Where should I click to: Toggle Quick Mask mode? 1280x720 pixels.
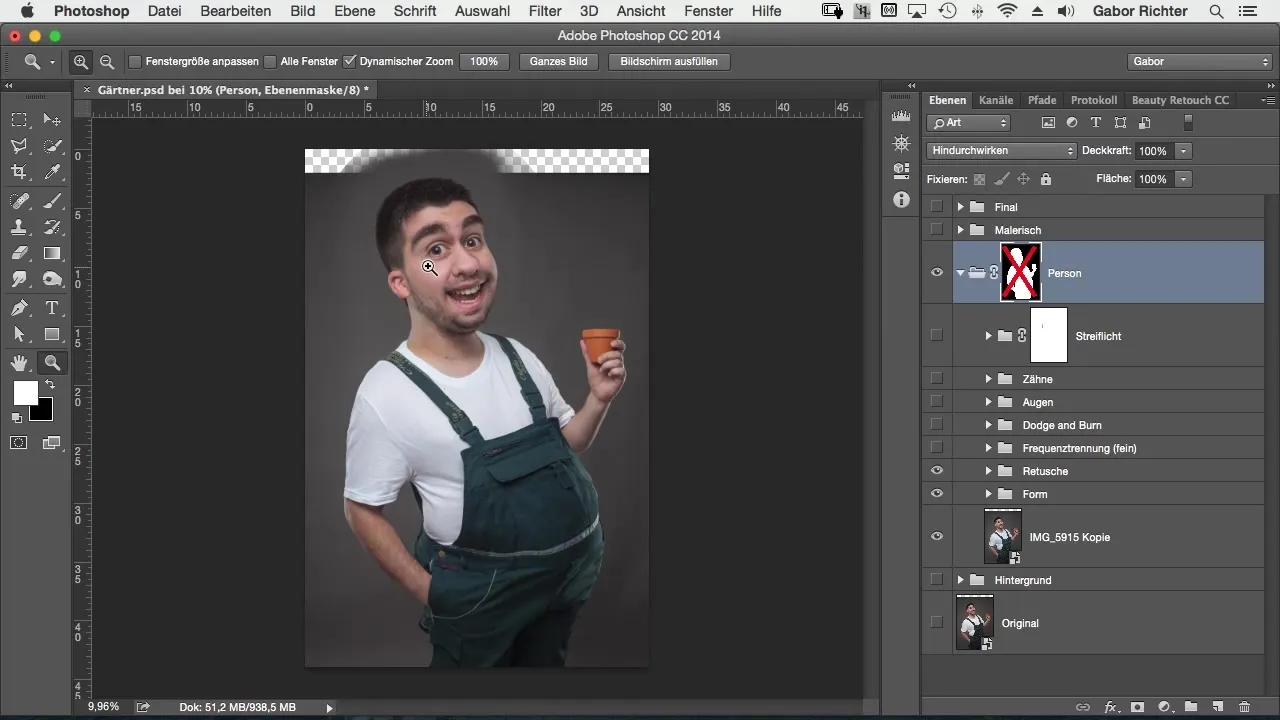(x=19, y=442)
